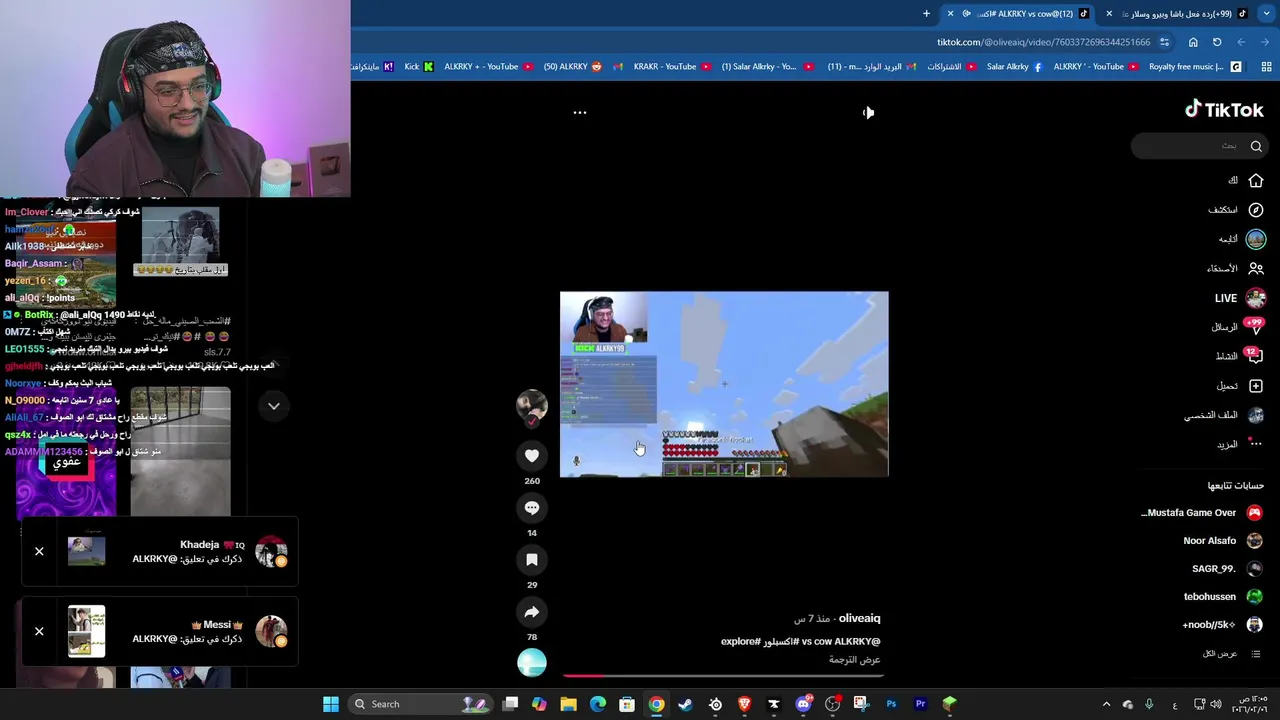1280x720 pixels.
Task: Open Messages with the 99+ badge
Action: 1240,327
